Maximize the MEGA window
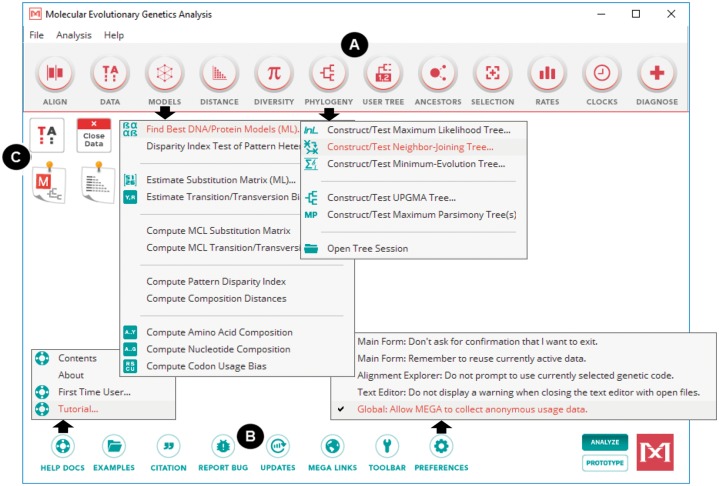This screenshot has height=486, width=719. pyautogui.click(x=636, y=14)
